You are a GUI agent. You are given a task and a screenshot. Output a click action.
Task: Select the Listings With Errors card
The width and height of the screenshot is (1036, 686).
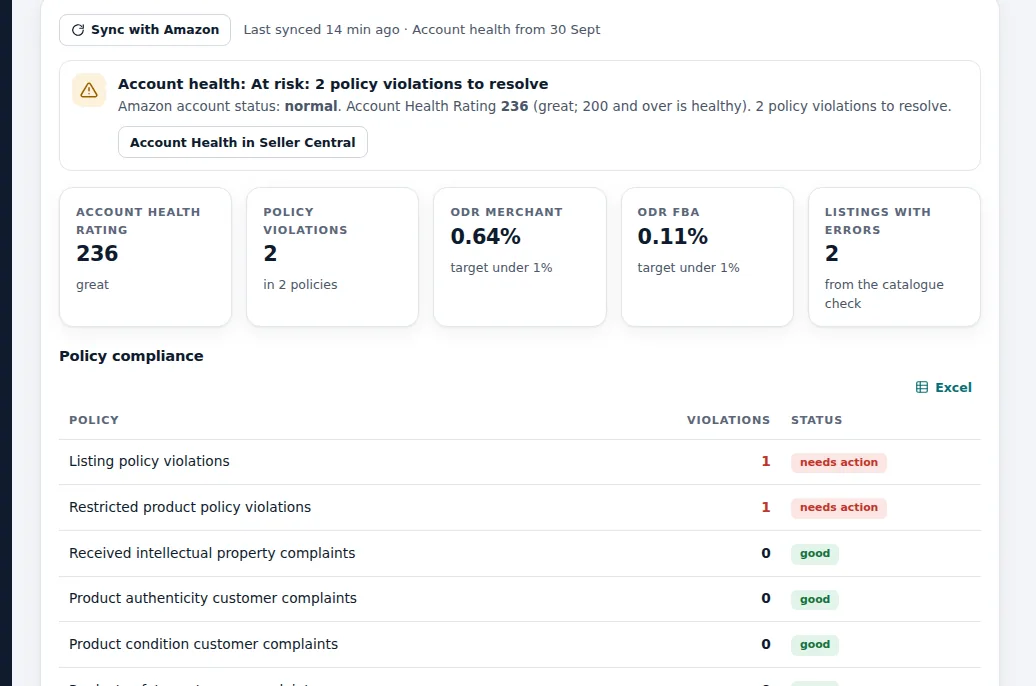point(894,256)
